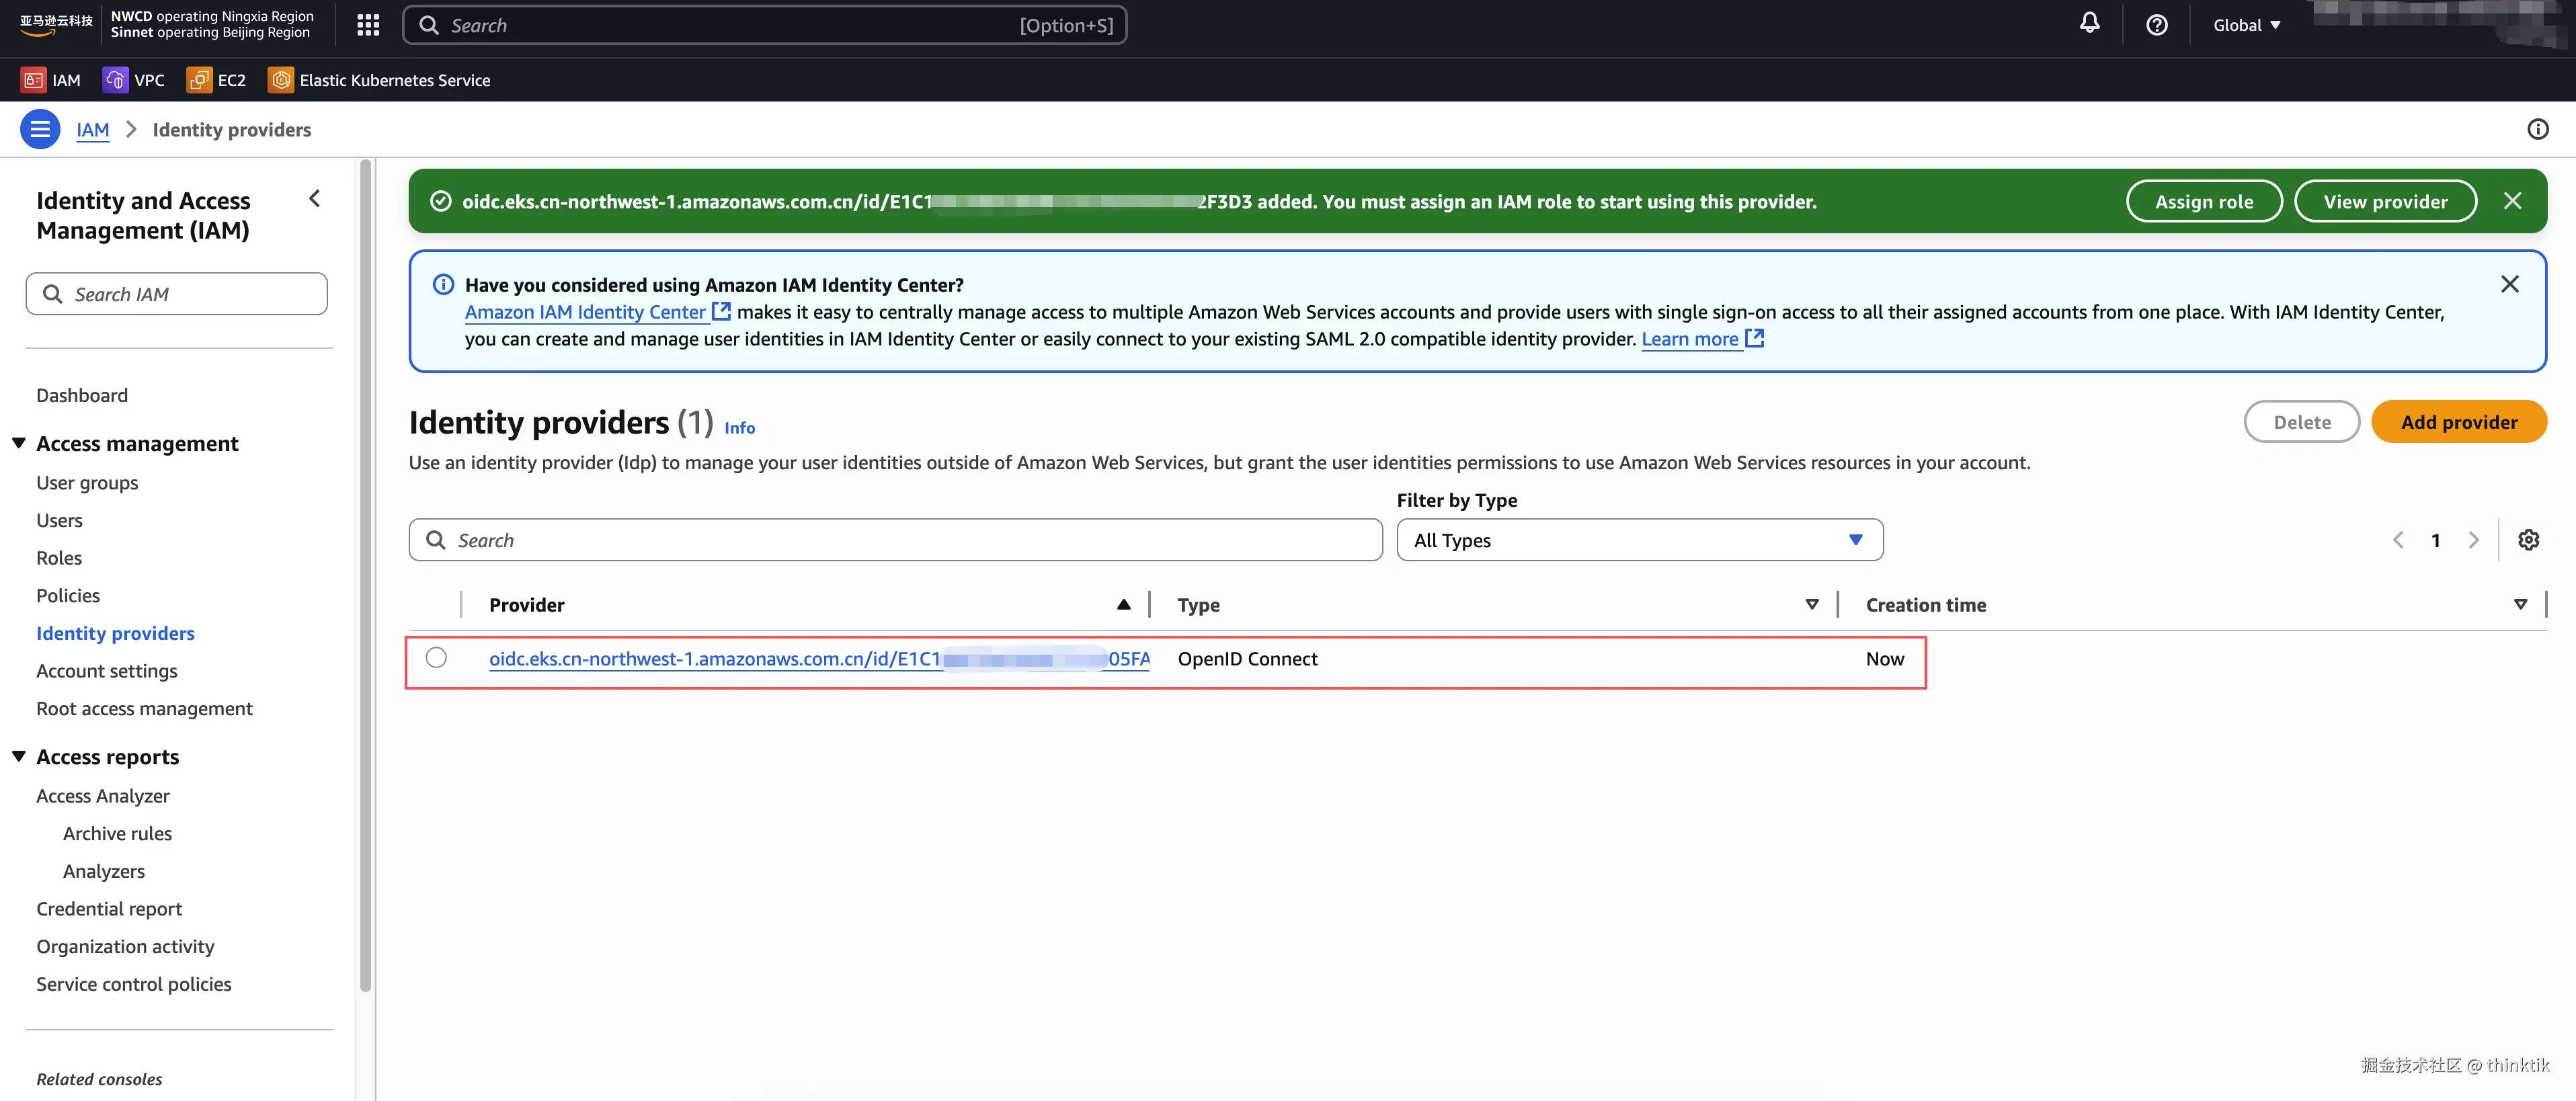Viewport: 2576px width, 1101px height.
Task: Toggle the hamburger navigation menu icon
Action: coord(40,129)
